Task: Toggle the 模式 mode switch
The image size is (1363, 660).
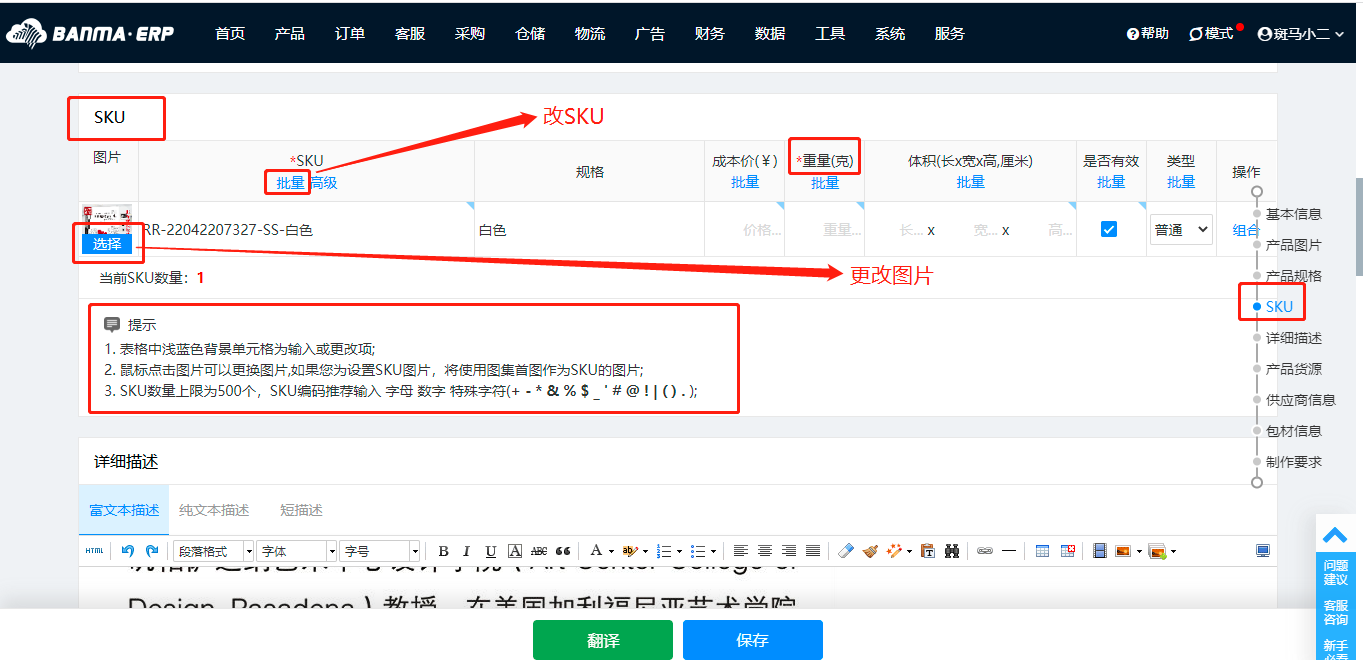Action: (x=1211, y=34)
